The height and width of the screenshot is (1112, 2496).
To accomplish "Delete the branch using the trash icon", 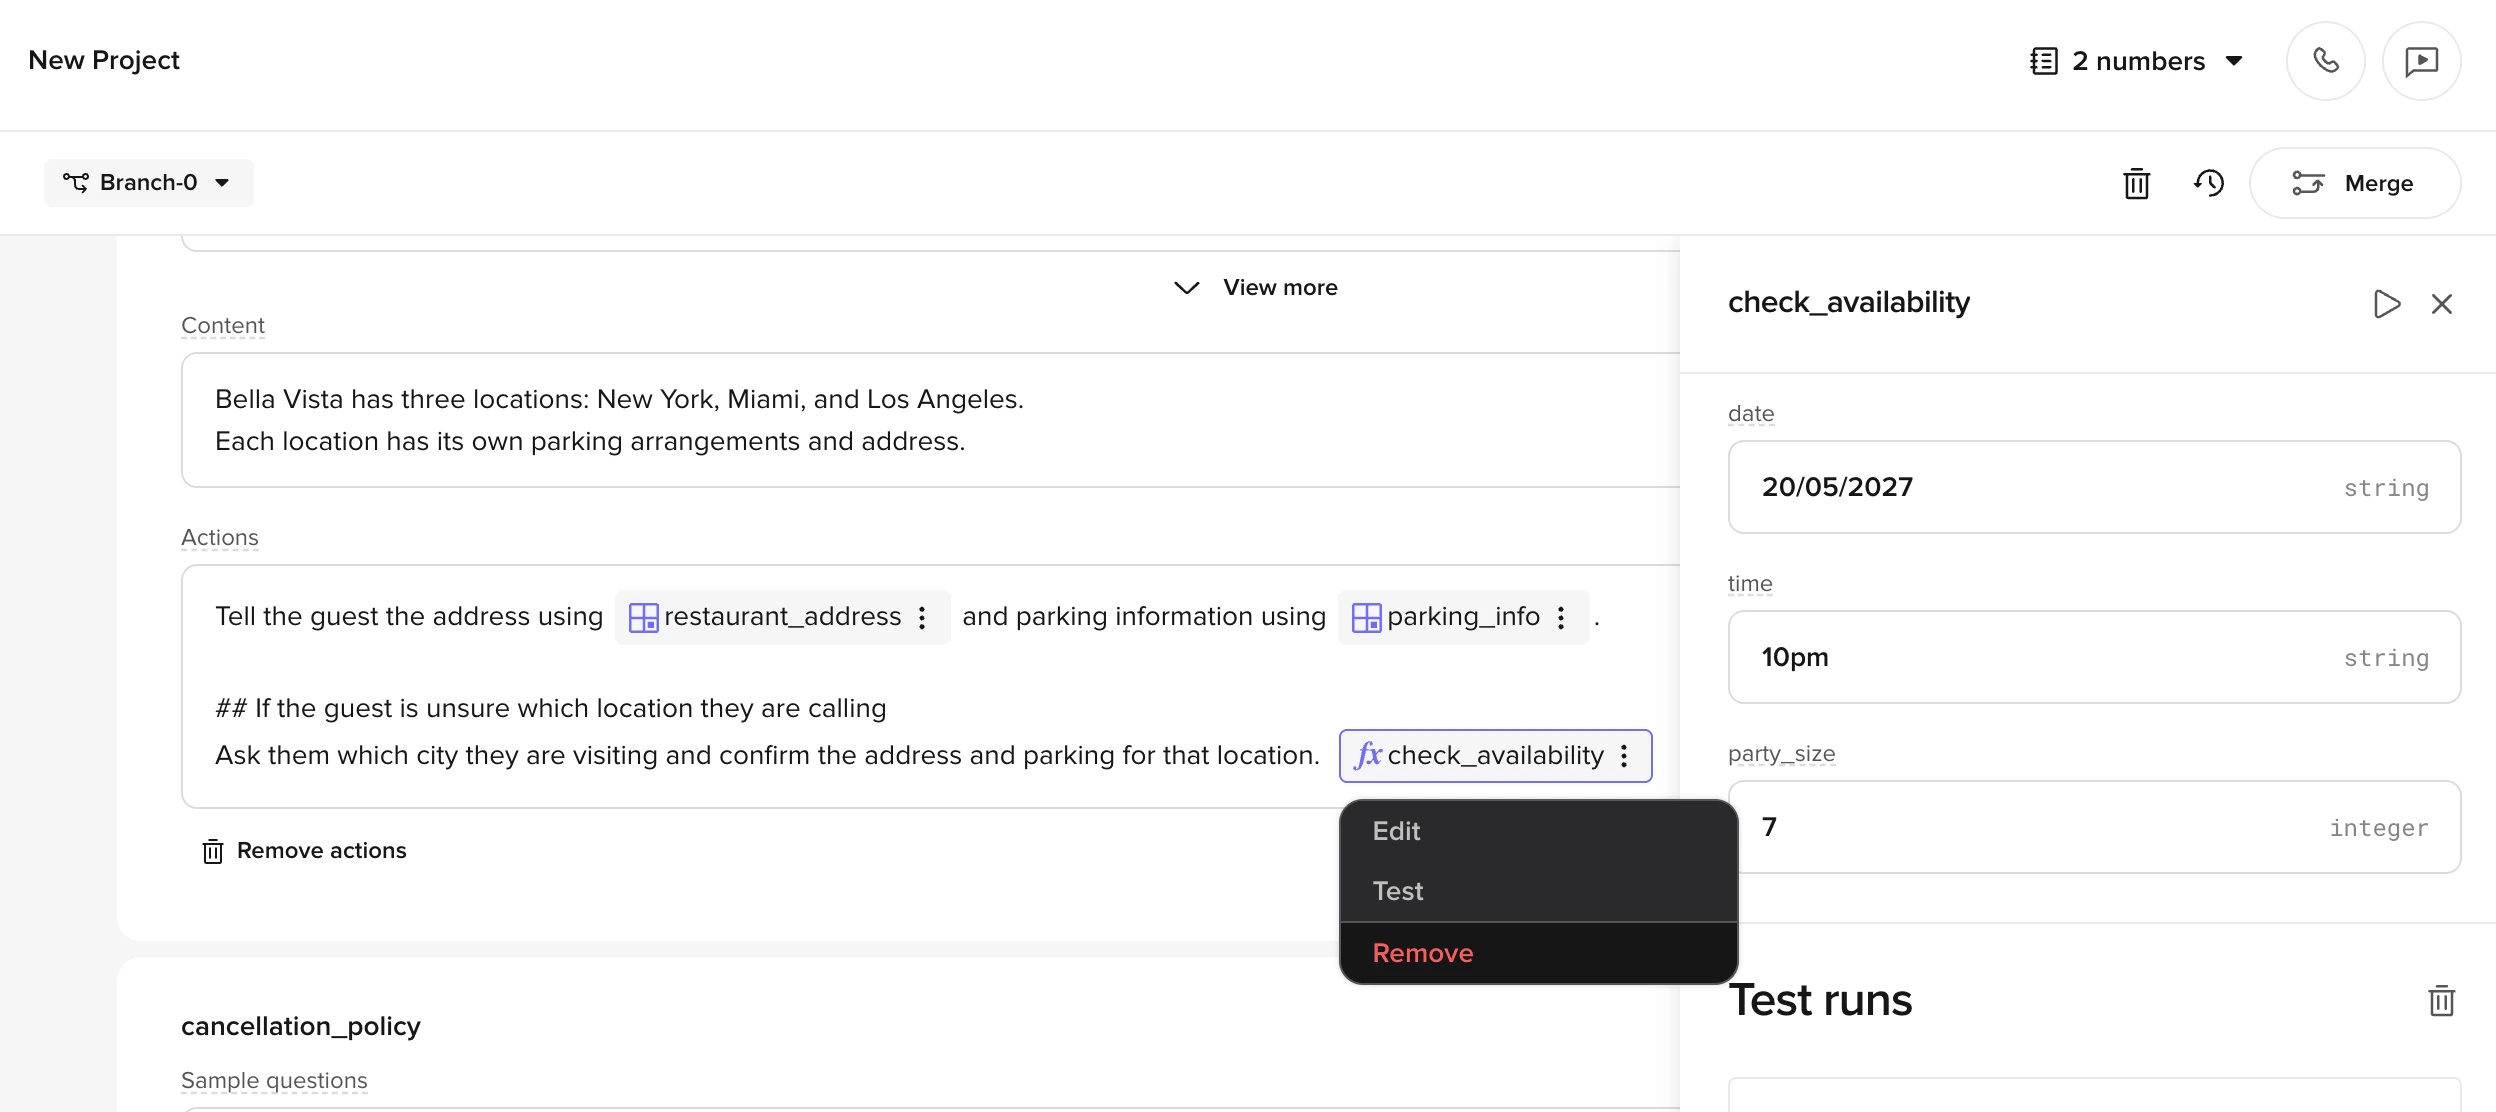I will (2138, 183).
